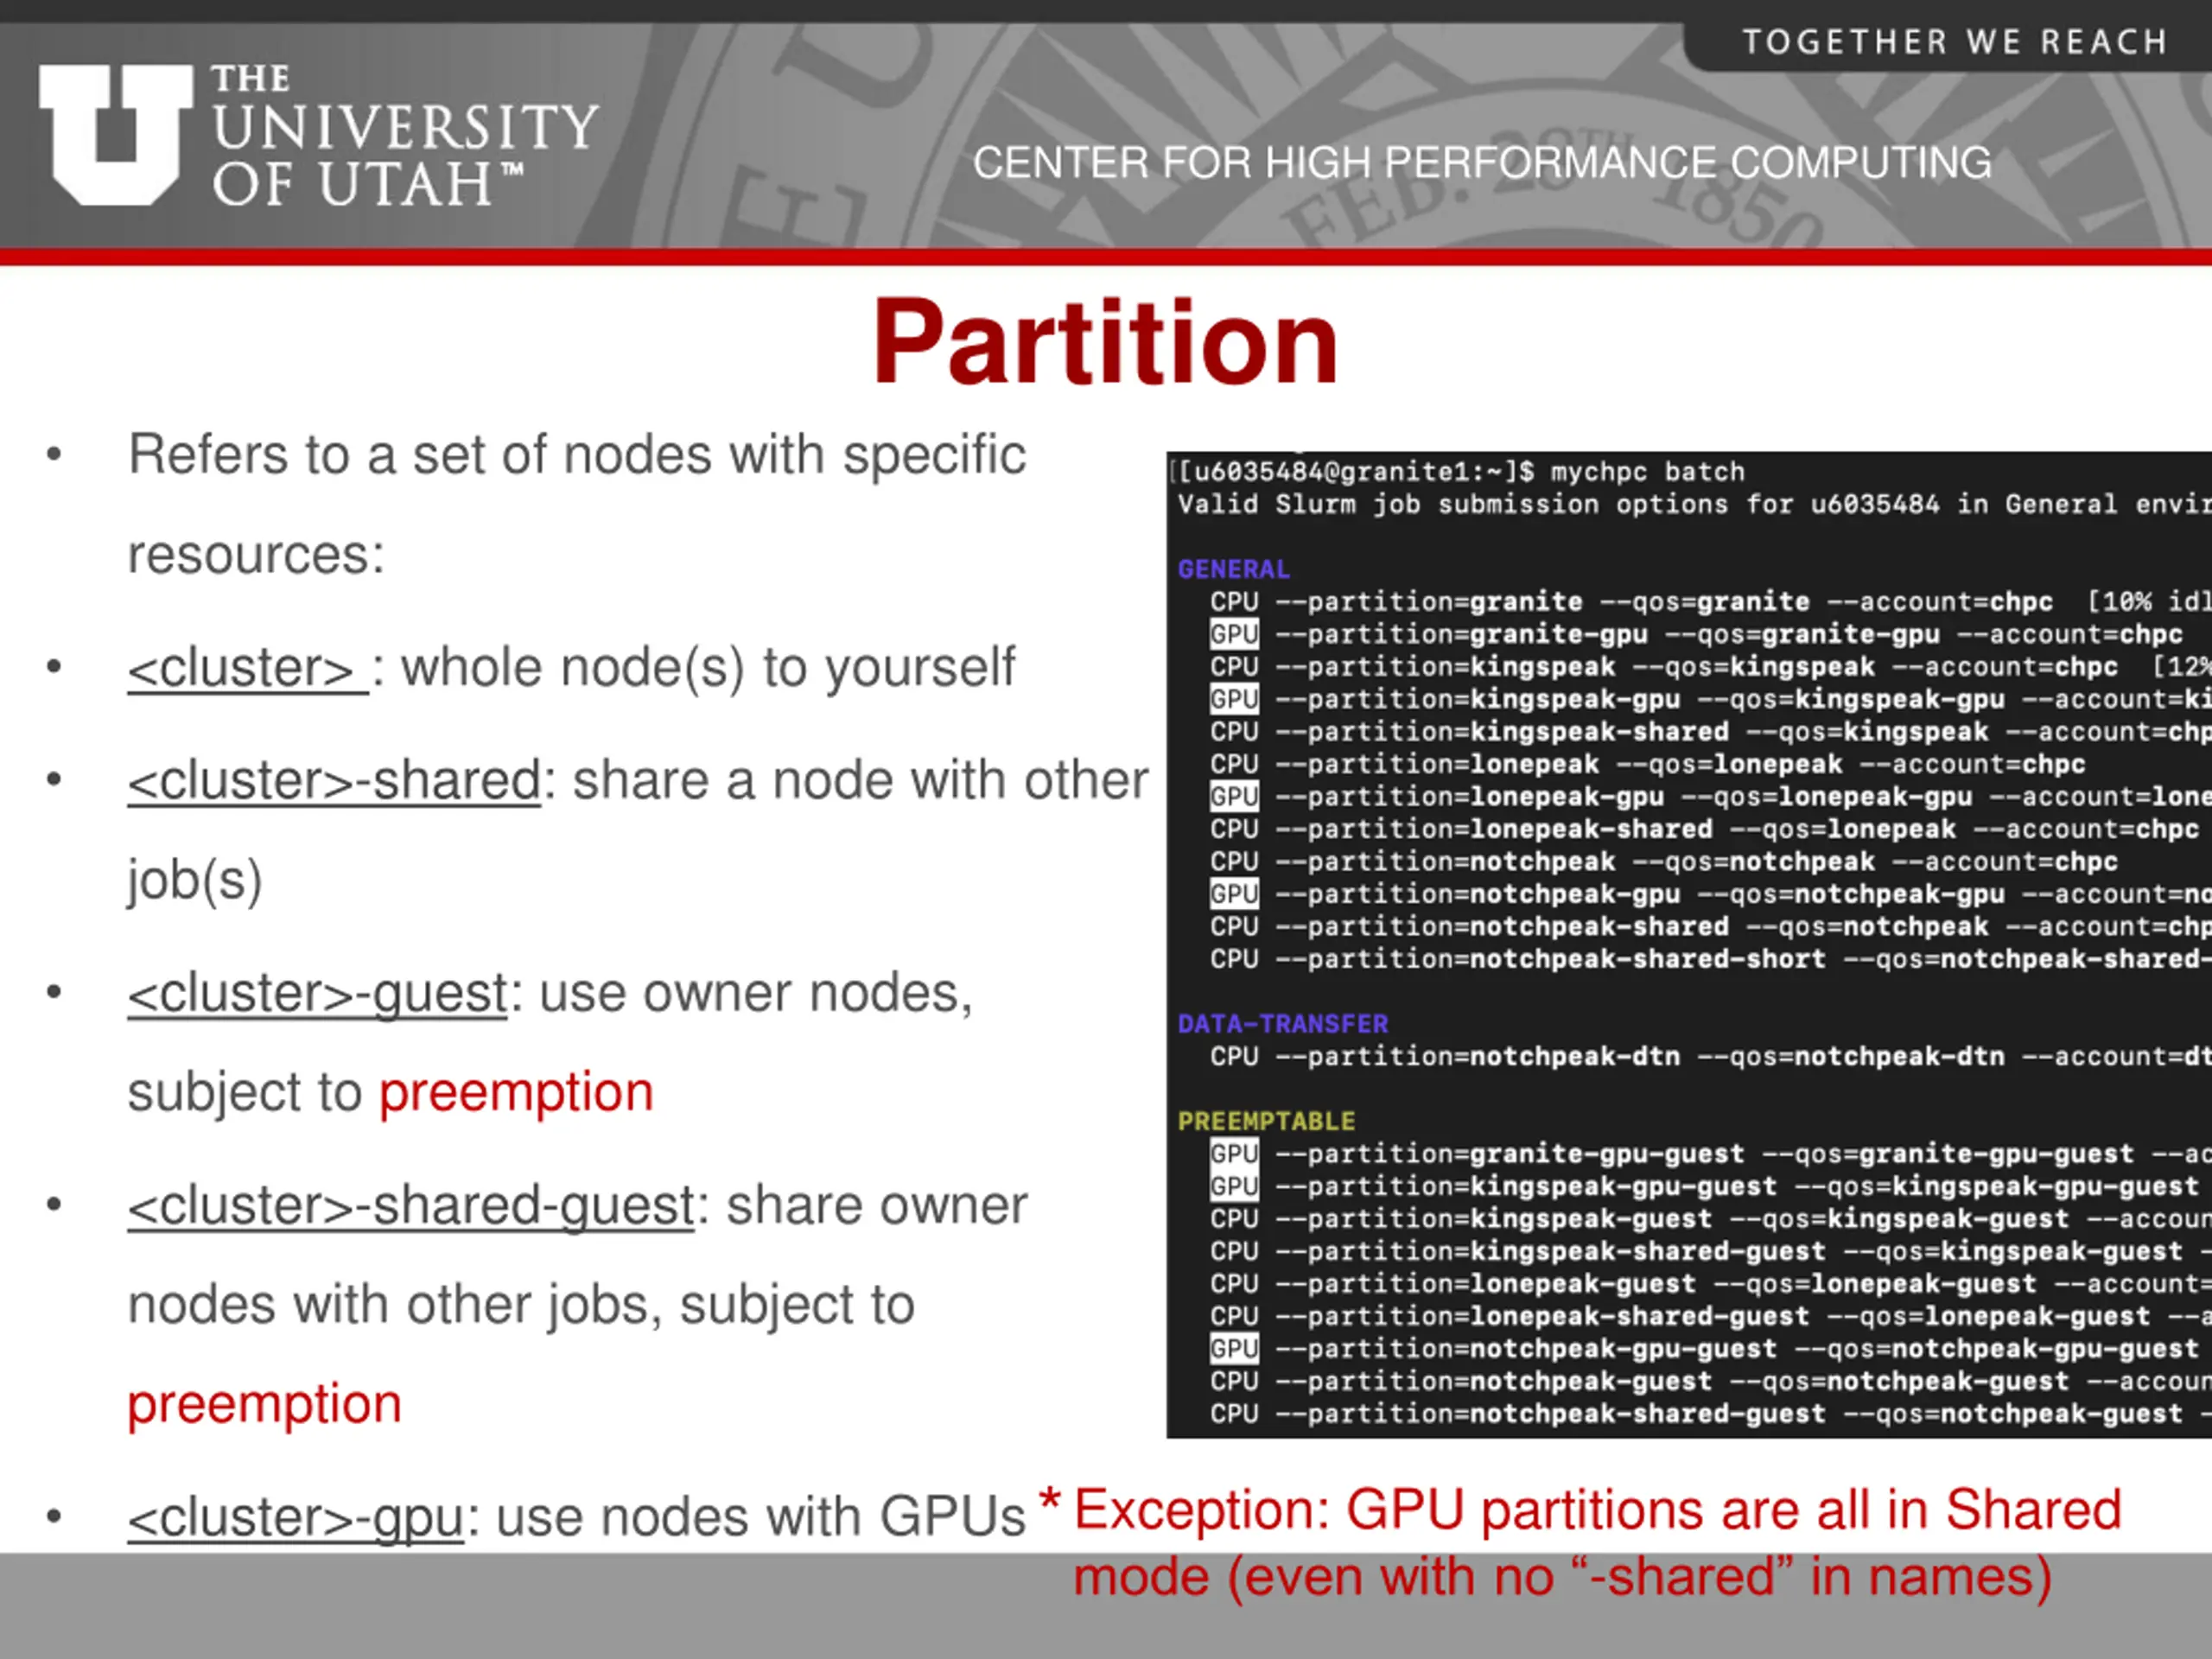The width and height of the screenshot is (2212, 1659).
Task: Click the 'partition=lonepeak-guest' line
Action: pyautogui.click(x=1710, y=1284)
